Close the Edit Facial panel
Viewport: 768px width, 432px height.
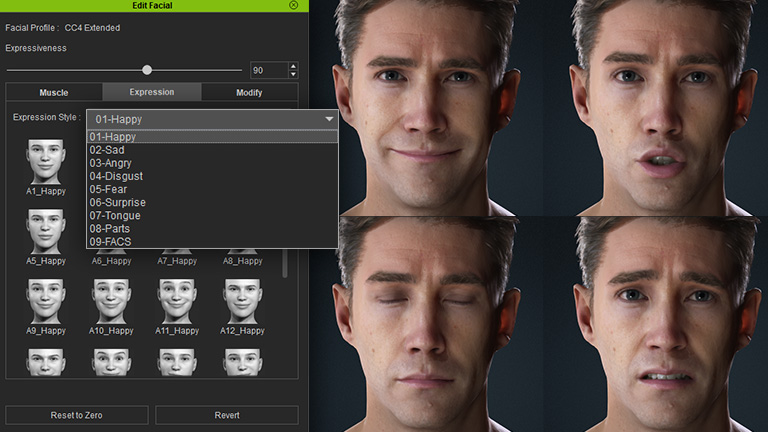(x=293, y=5)
